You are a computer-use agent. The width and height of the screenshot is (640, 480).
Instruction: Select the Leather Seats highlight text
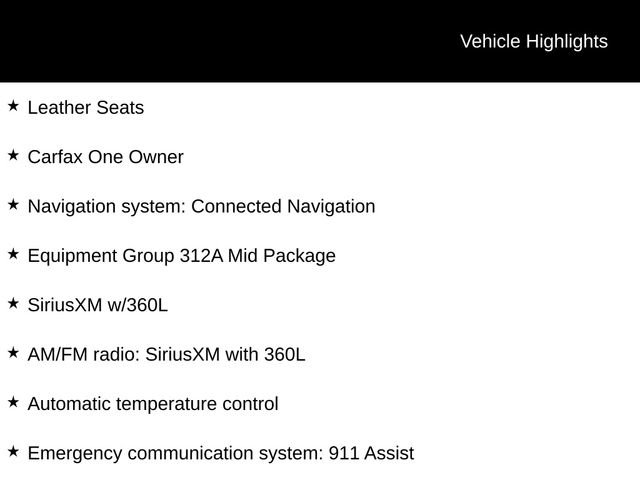tap(86, 108)
